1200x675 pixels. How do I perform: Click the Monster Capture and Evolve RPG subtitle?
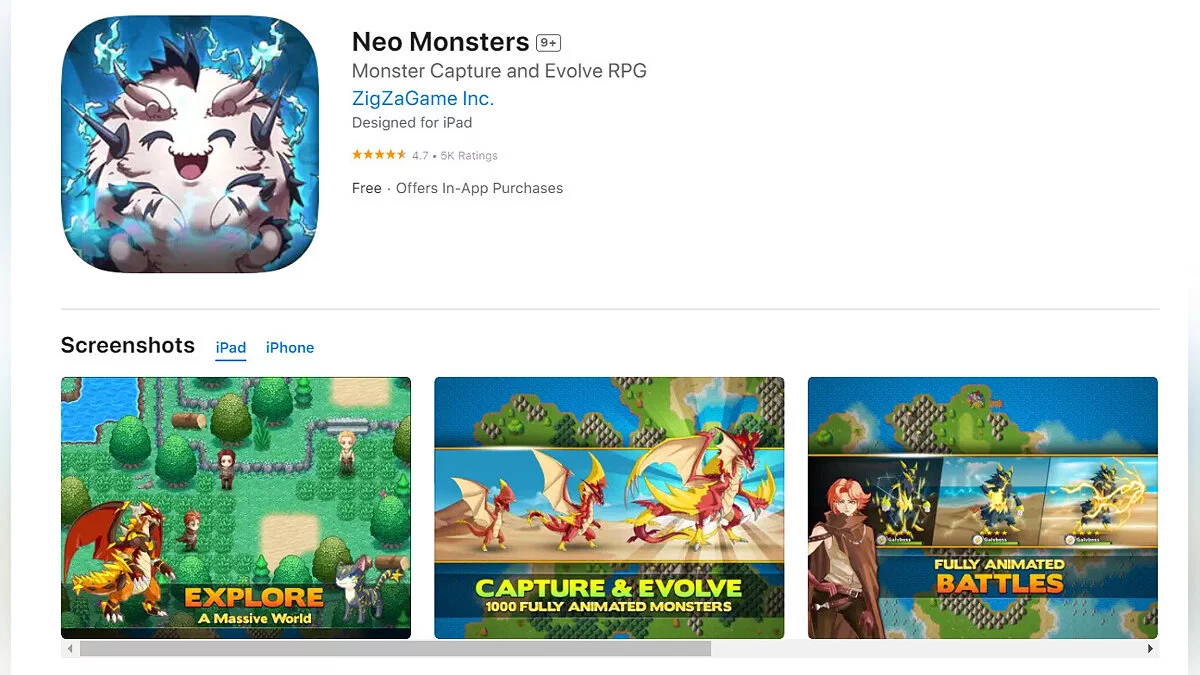pyautogui.click(x=499, y=71)
